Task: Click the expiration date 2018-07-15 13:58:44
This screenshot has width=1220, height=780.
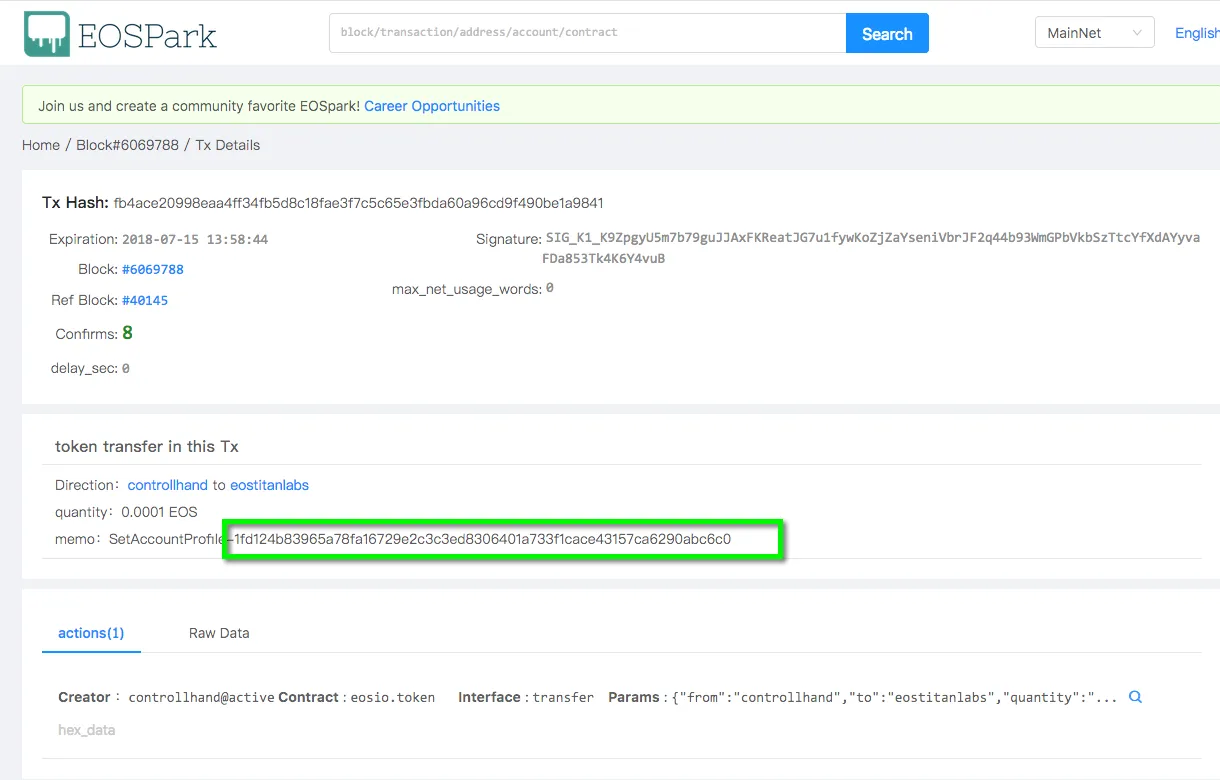Action: click(195, 240)
